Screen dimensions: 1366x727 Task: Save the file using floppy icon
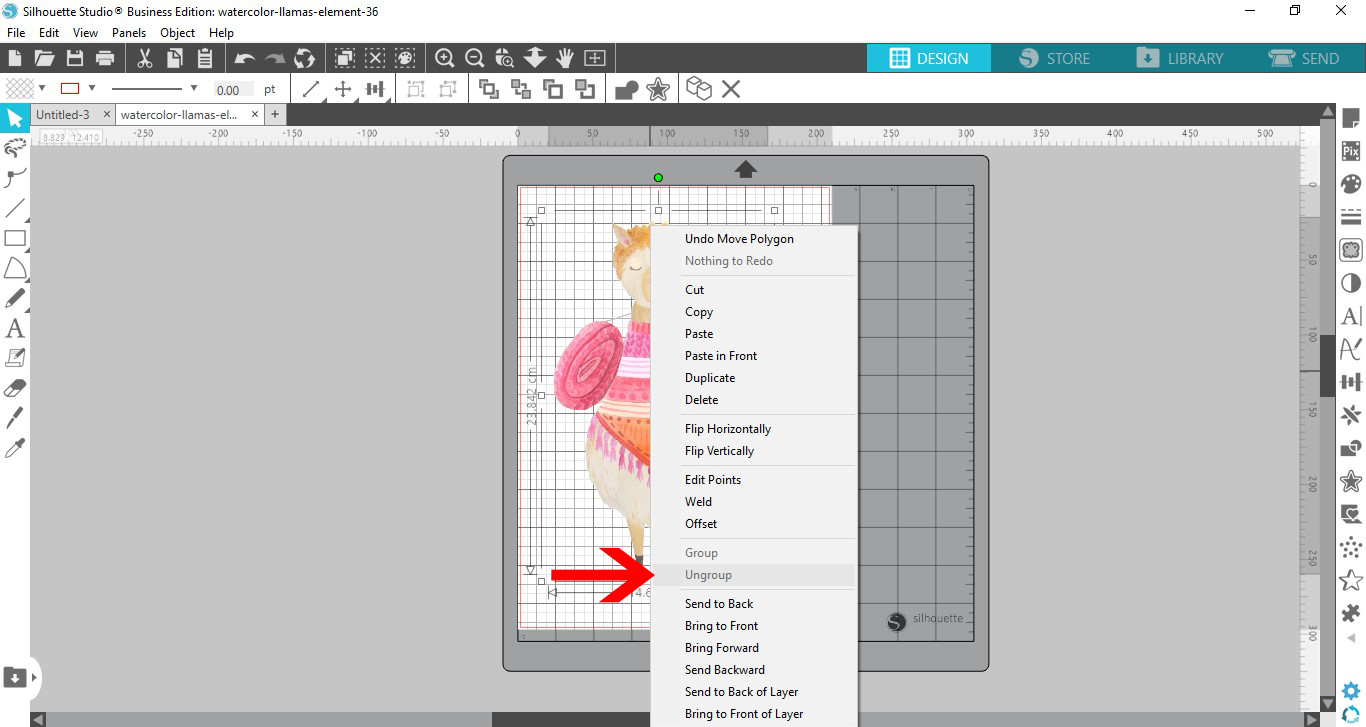coord(74,58)
